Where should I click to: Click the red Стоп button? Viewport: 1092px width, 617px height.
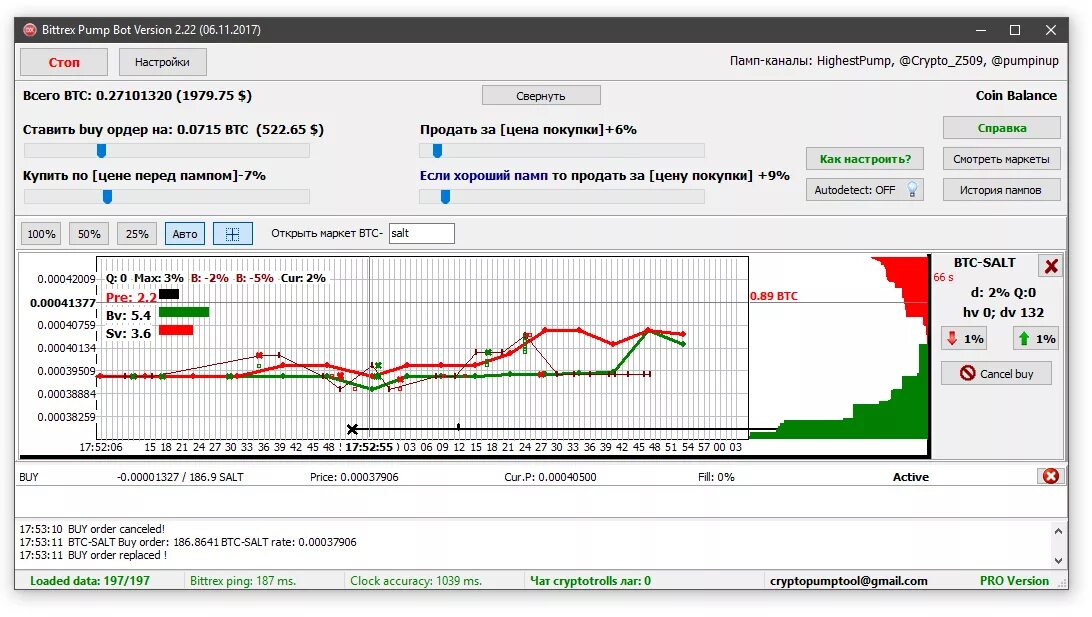coord(64,62)
